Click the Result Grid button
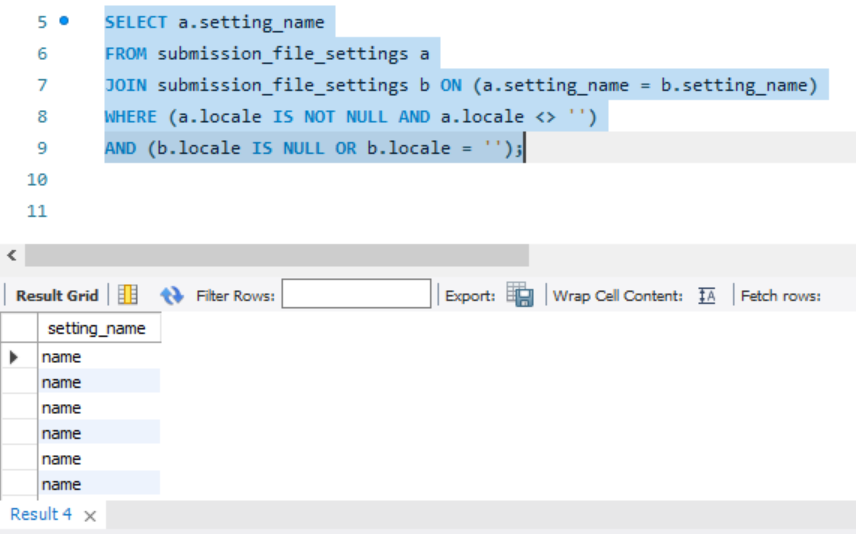 [57, 295]
